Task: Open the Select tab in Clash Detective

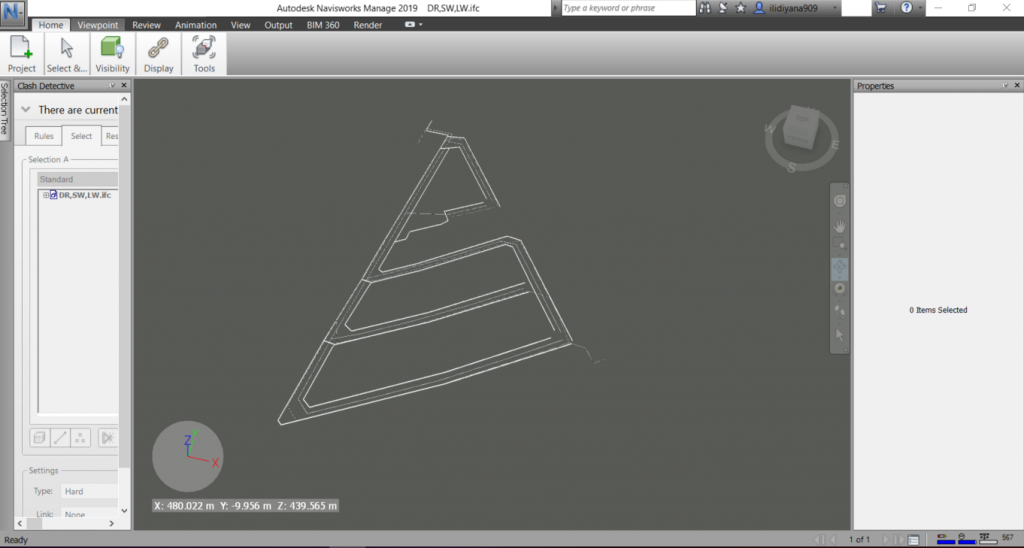Action: pos(81,136)
